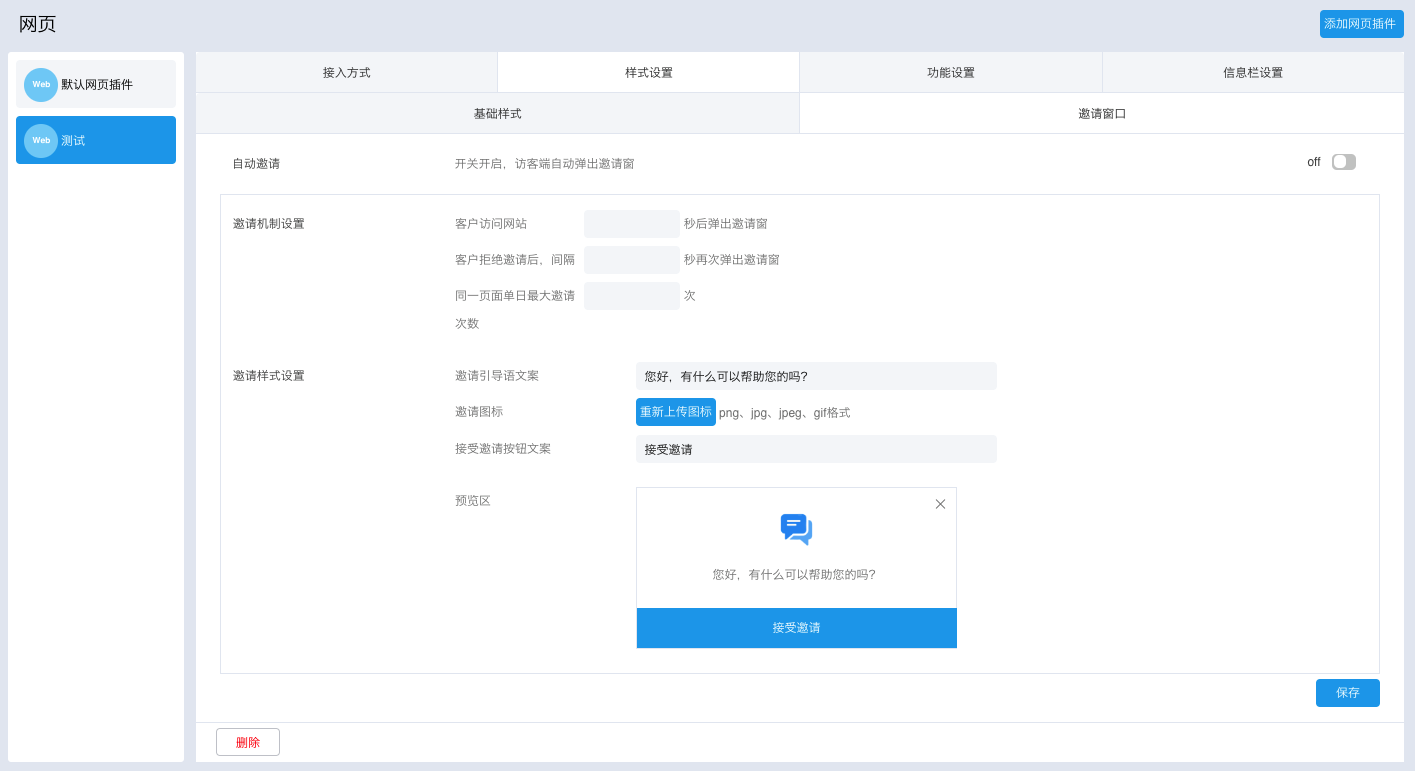Click 接受邀请 button in the preview
This screenshot has height=771, width=1415.
pos(796,628)
